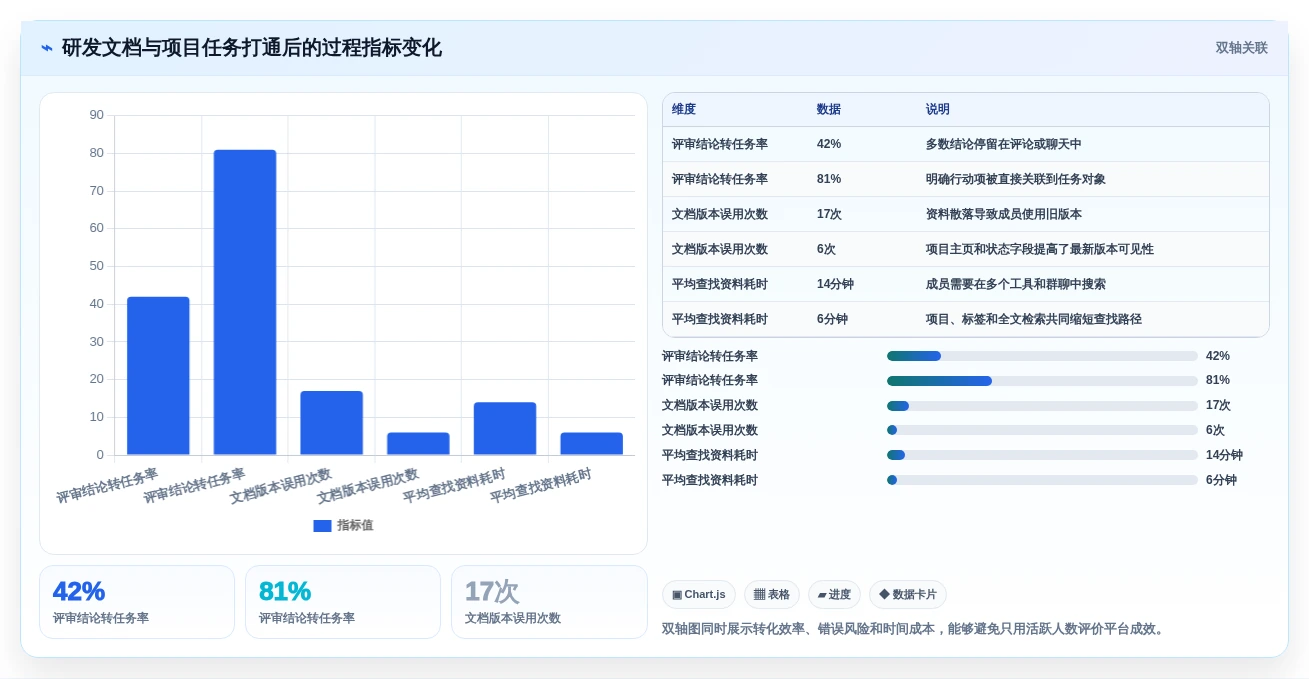
Task: Click the 进度 tag chip
Action: [x=834, y=594]
